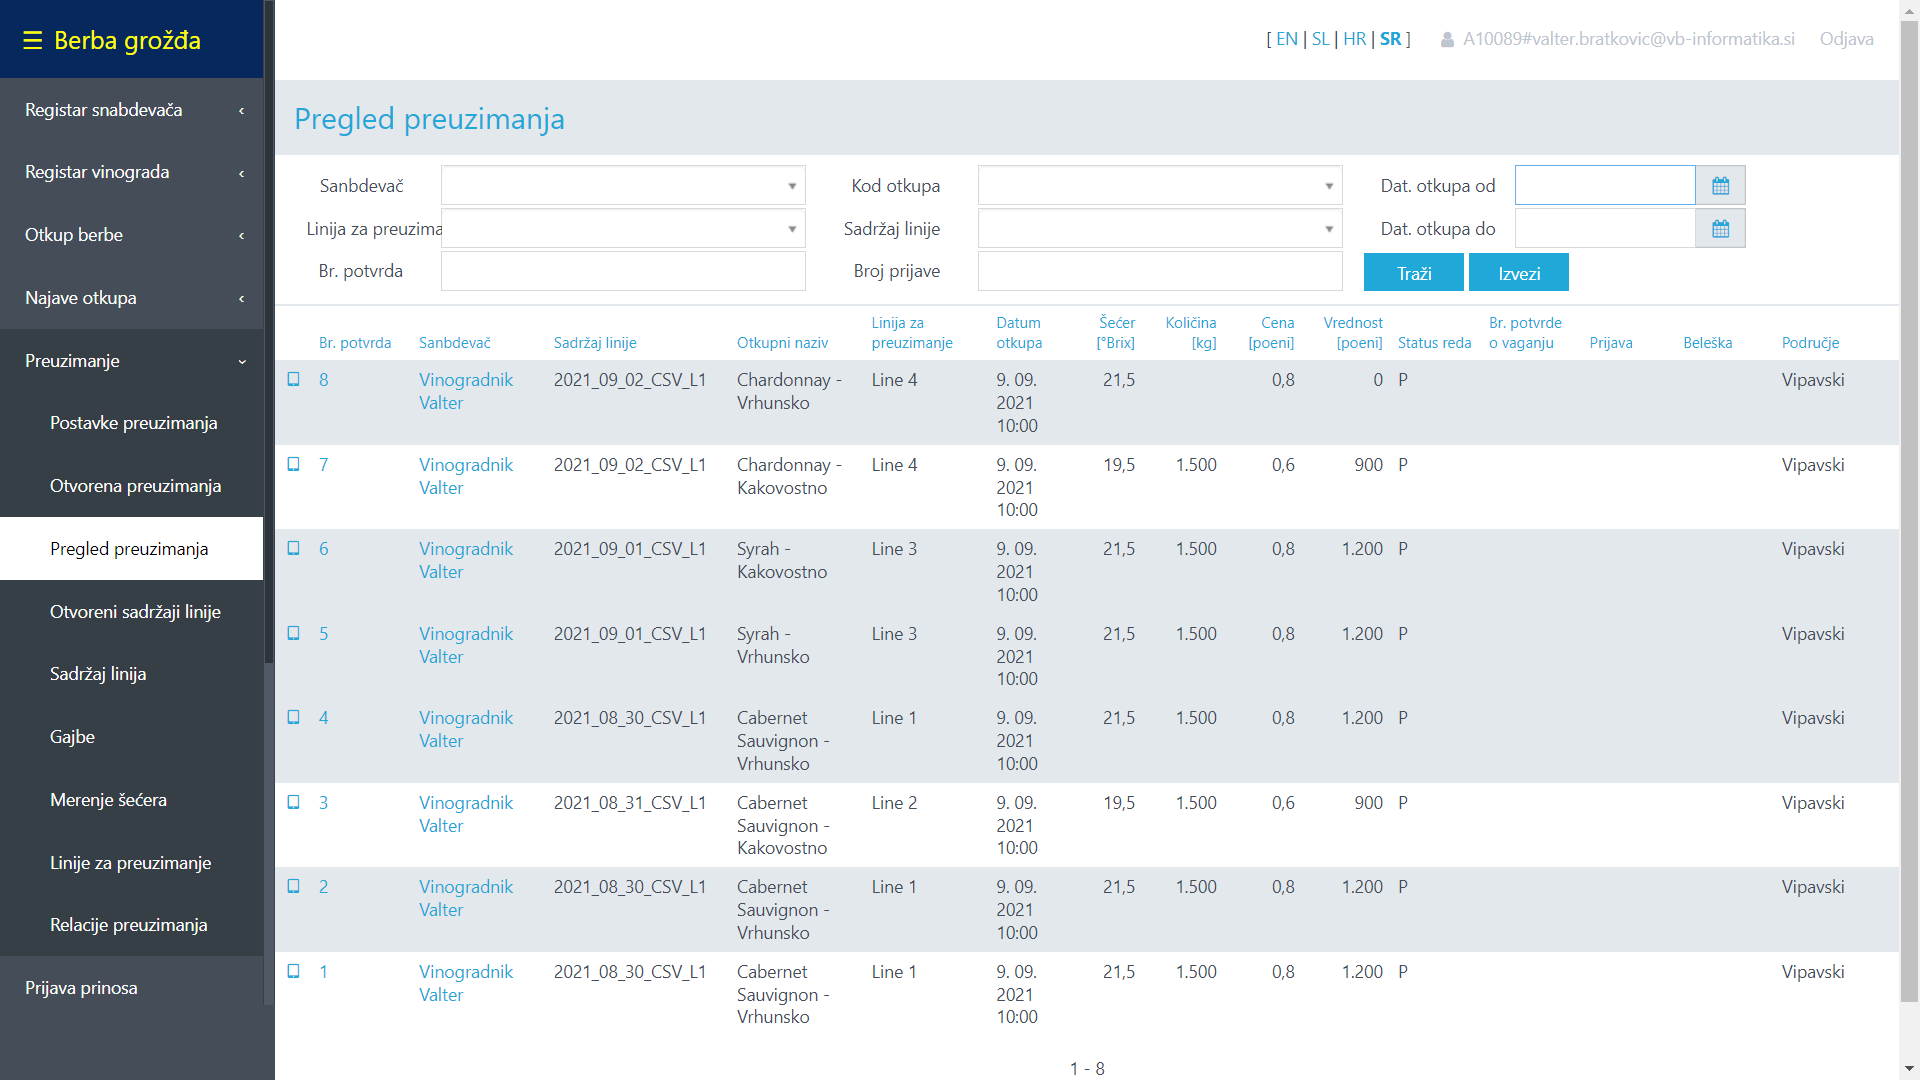Sort by Količina [kg] column header
The image size is (1920, 1080).
coord(1191,333)
